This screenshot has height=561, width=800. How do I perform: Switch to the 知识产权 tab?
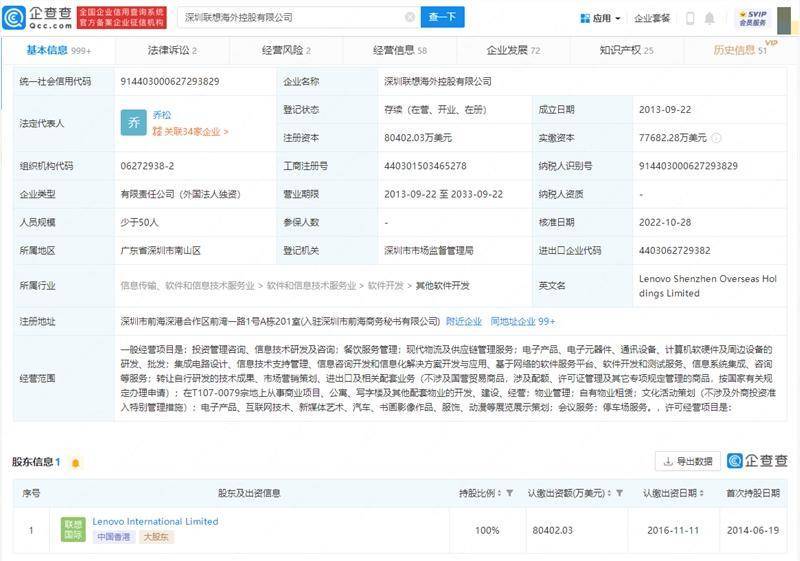tap(627, 50)
